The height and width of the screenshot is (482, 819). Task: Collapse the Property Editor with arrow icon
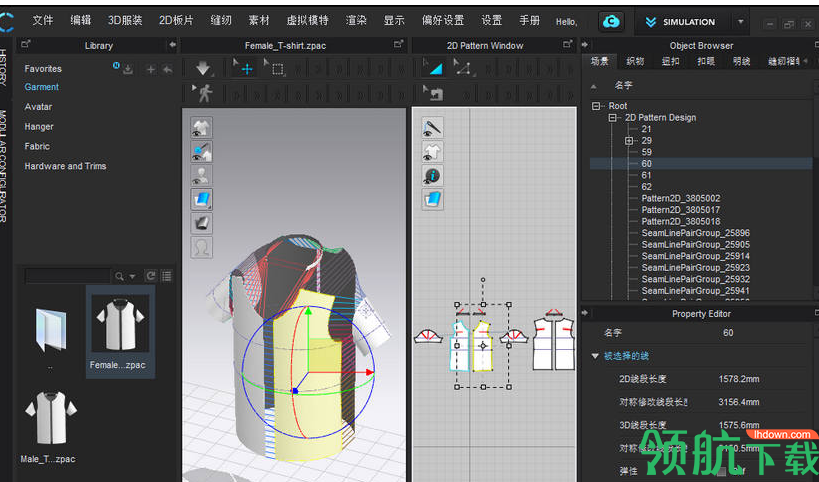(584, 313)
